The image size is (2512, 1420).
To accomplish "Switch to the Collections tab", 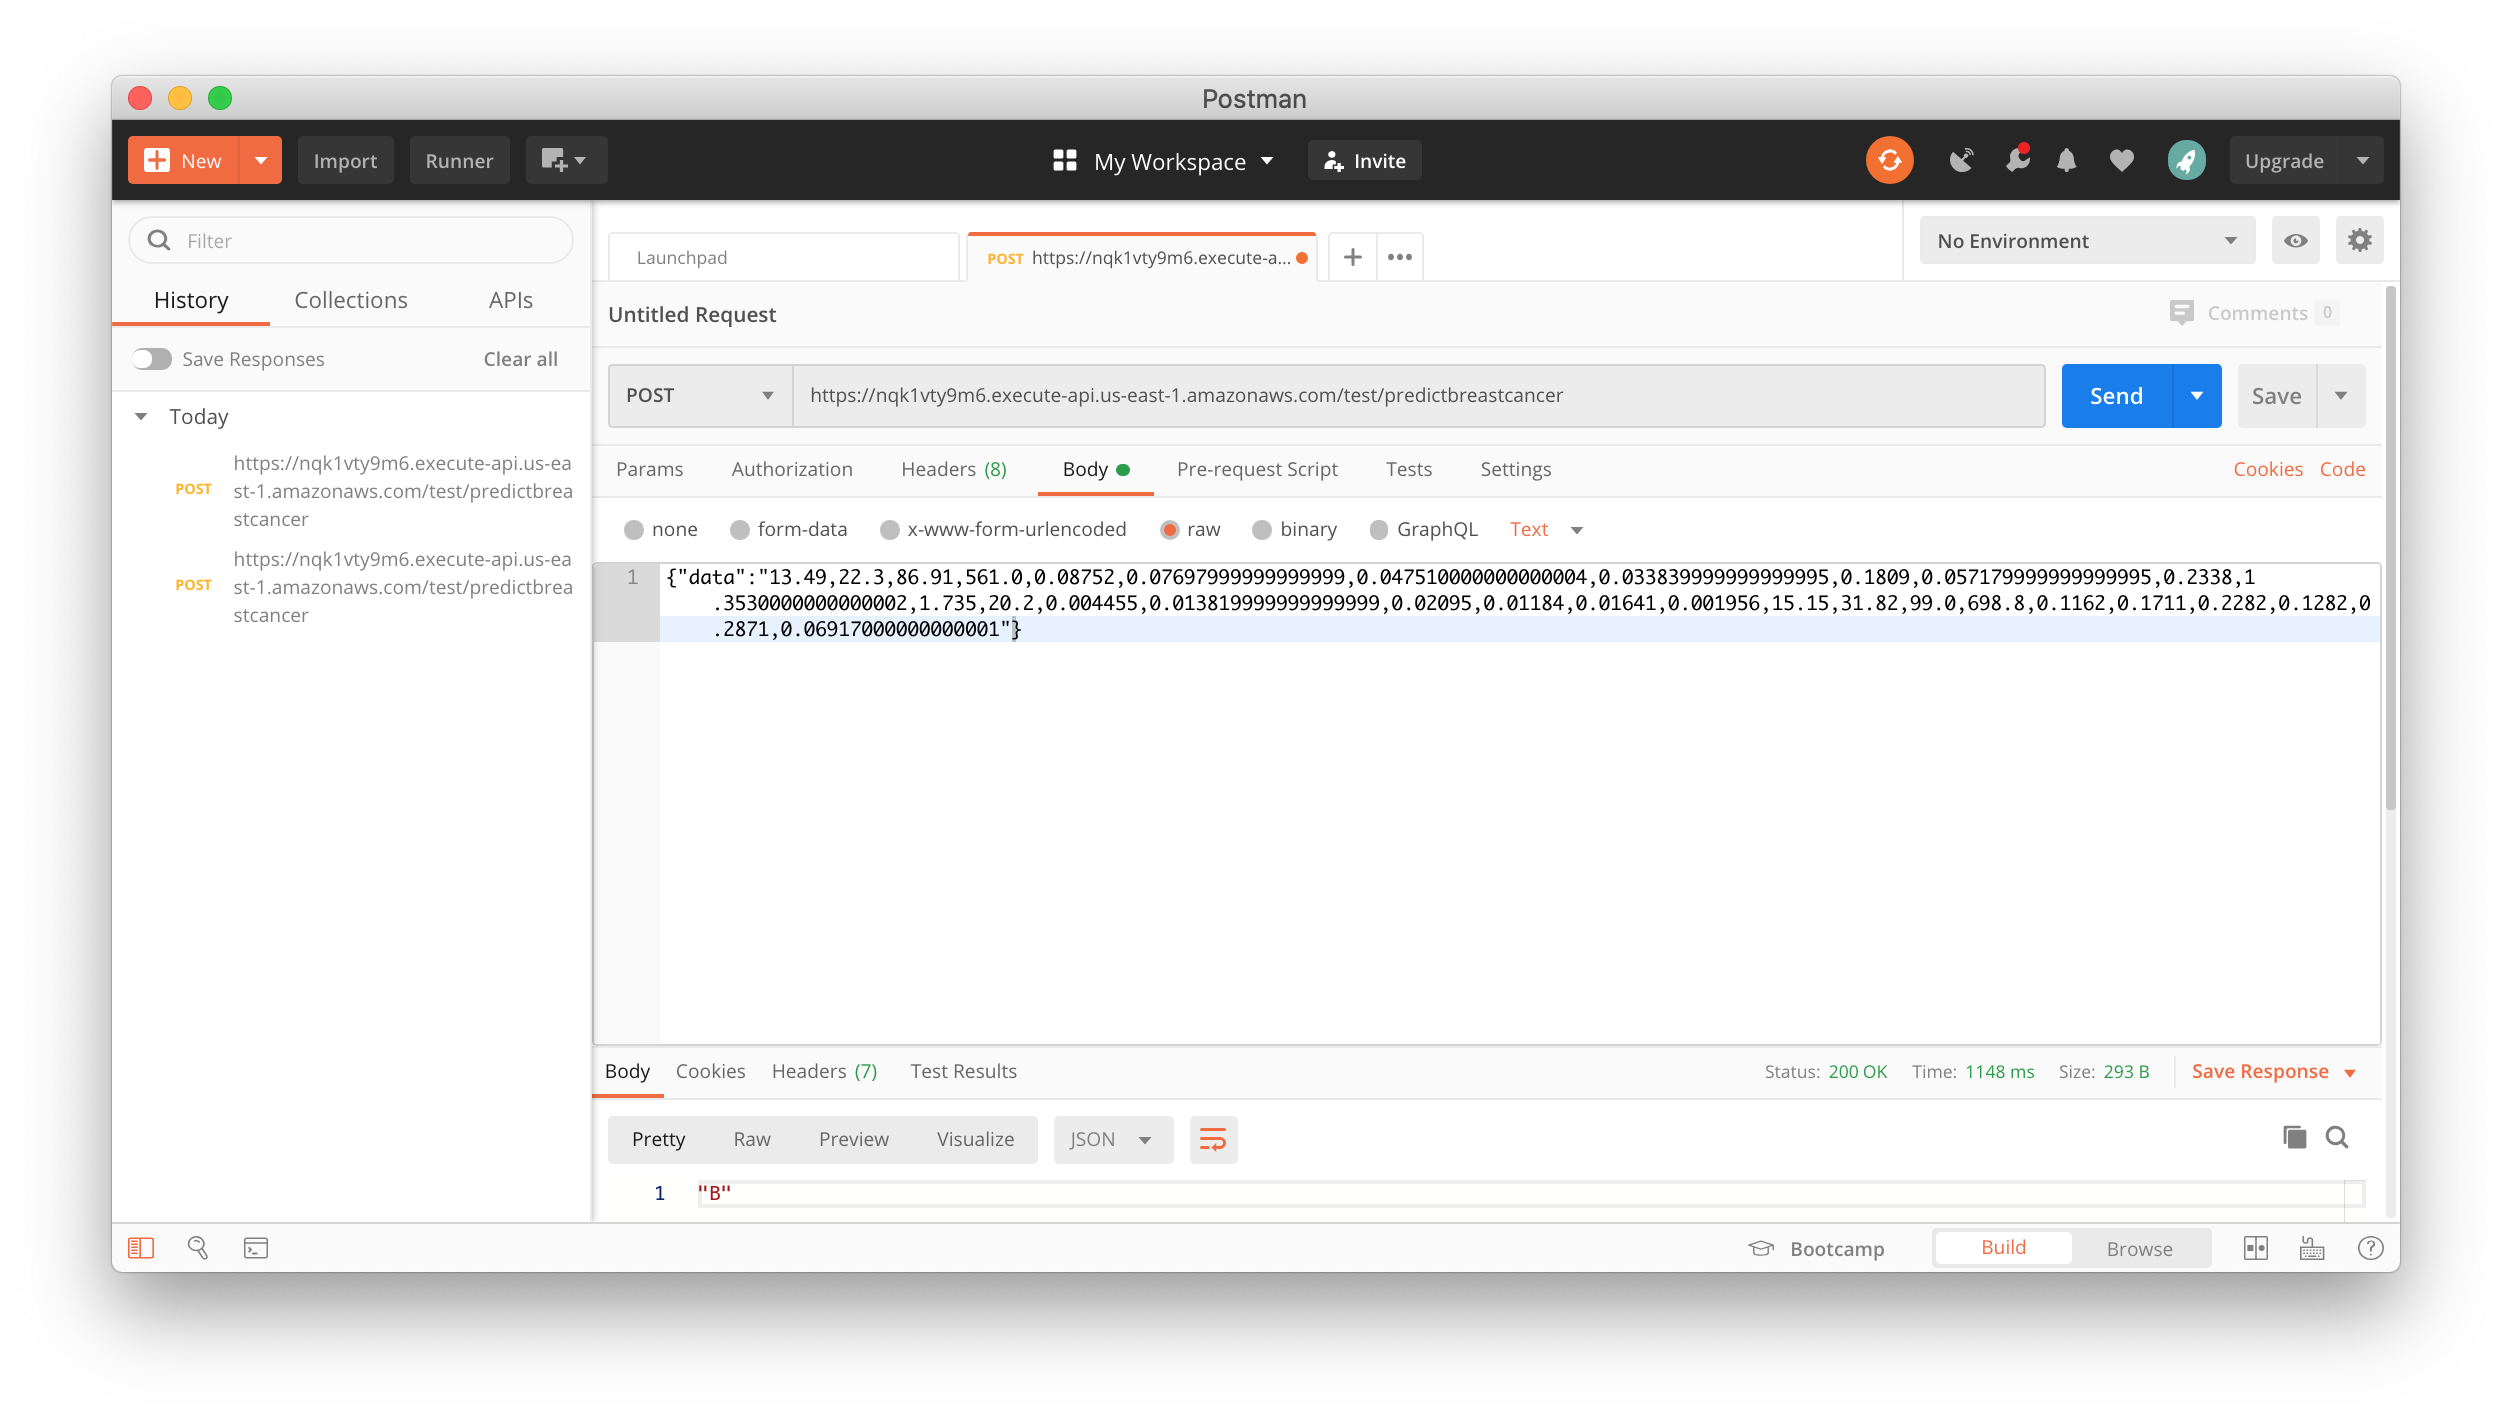I will (351, 300).
